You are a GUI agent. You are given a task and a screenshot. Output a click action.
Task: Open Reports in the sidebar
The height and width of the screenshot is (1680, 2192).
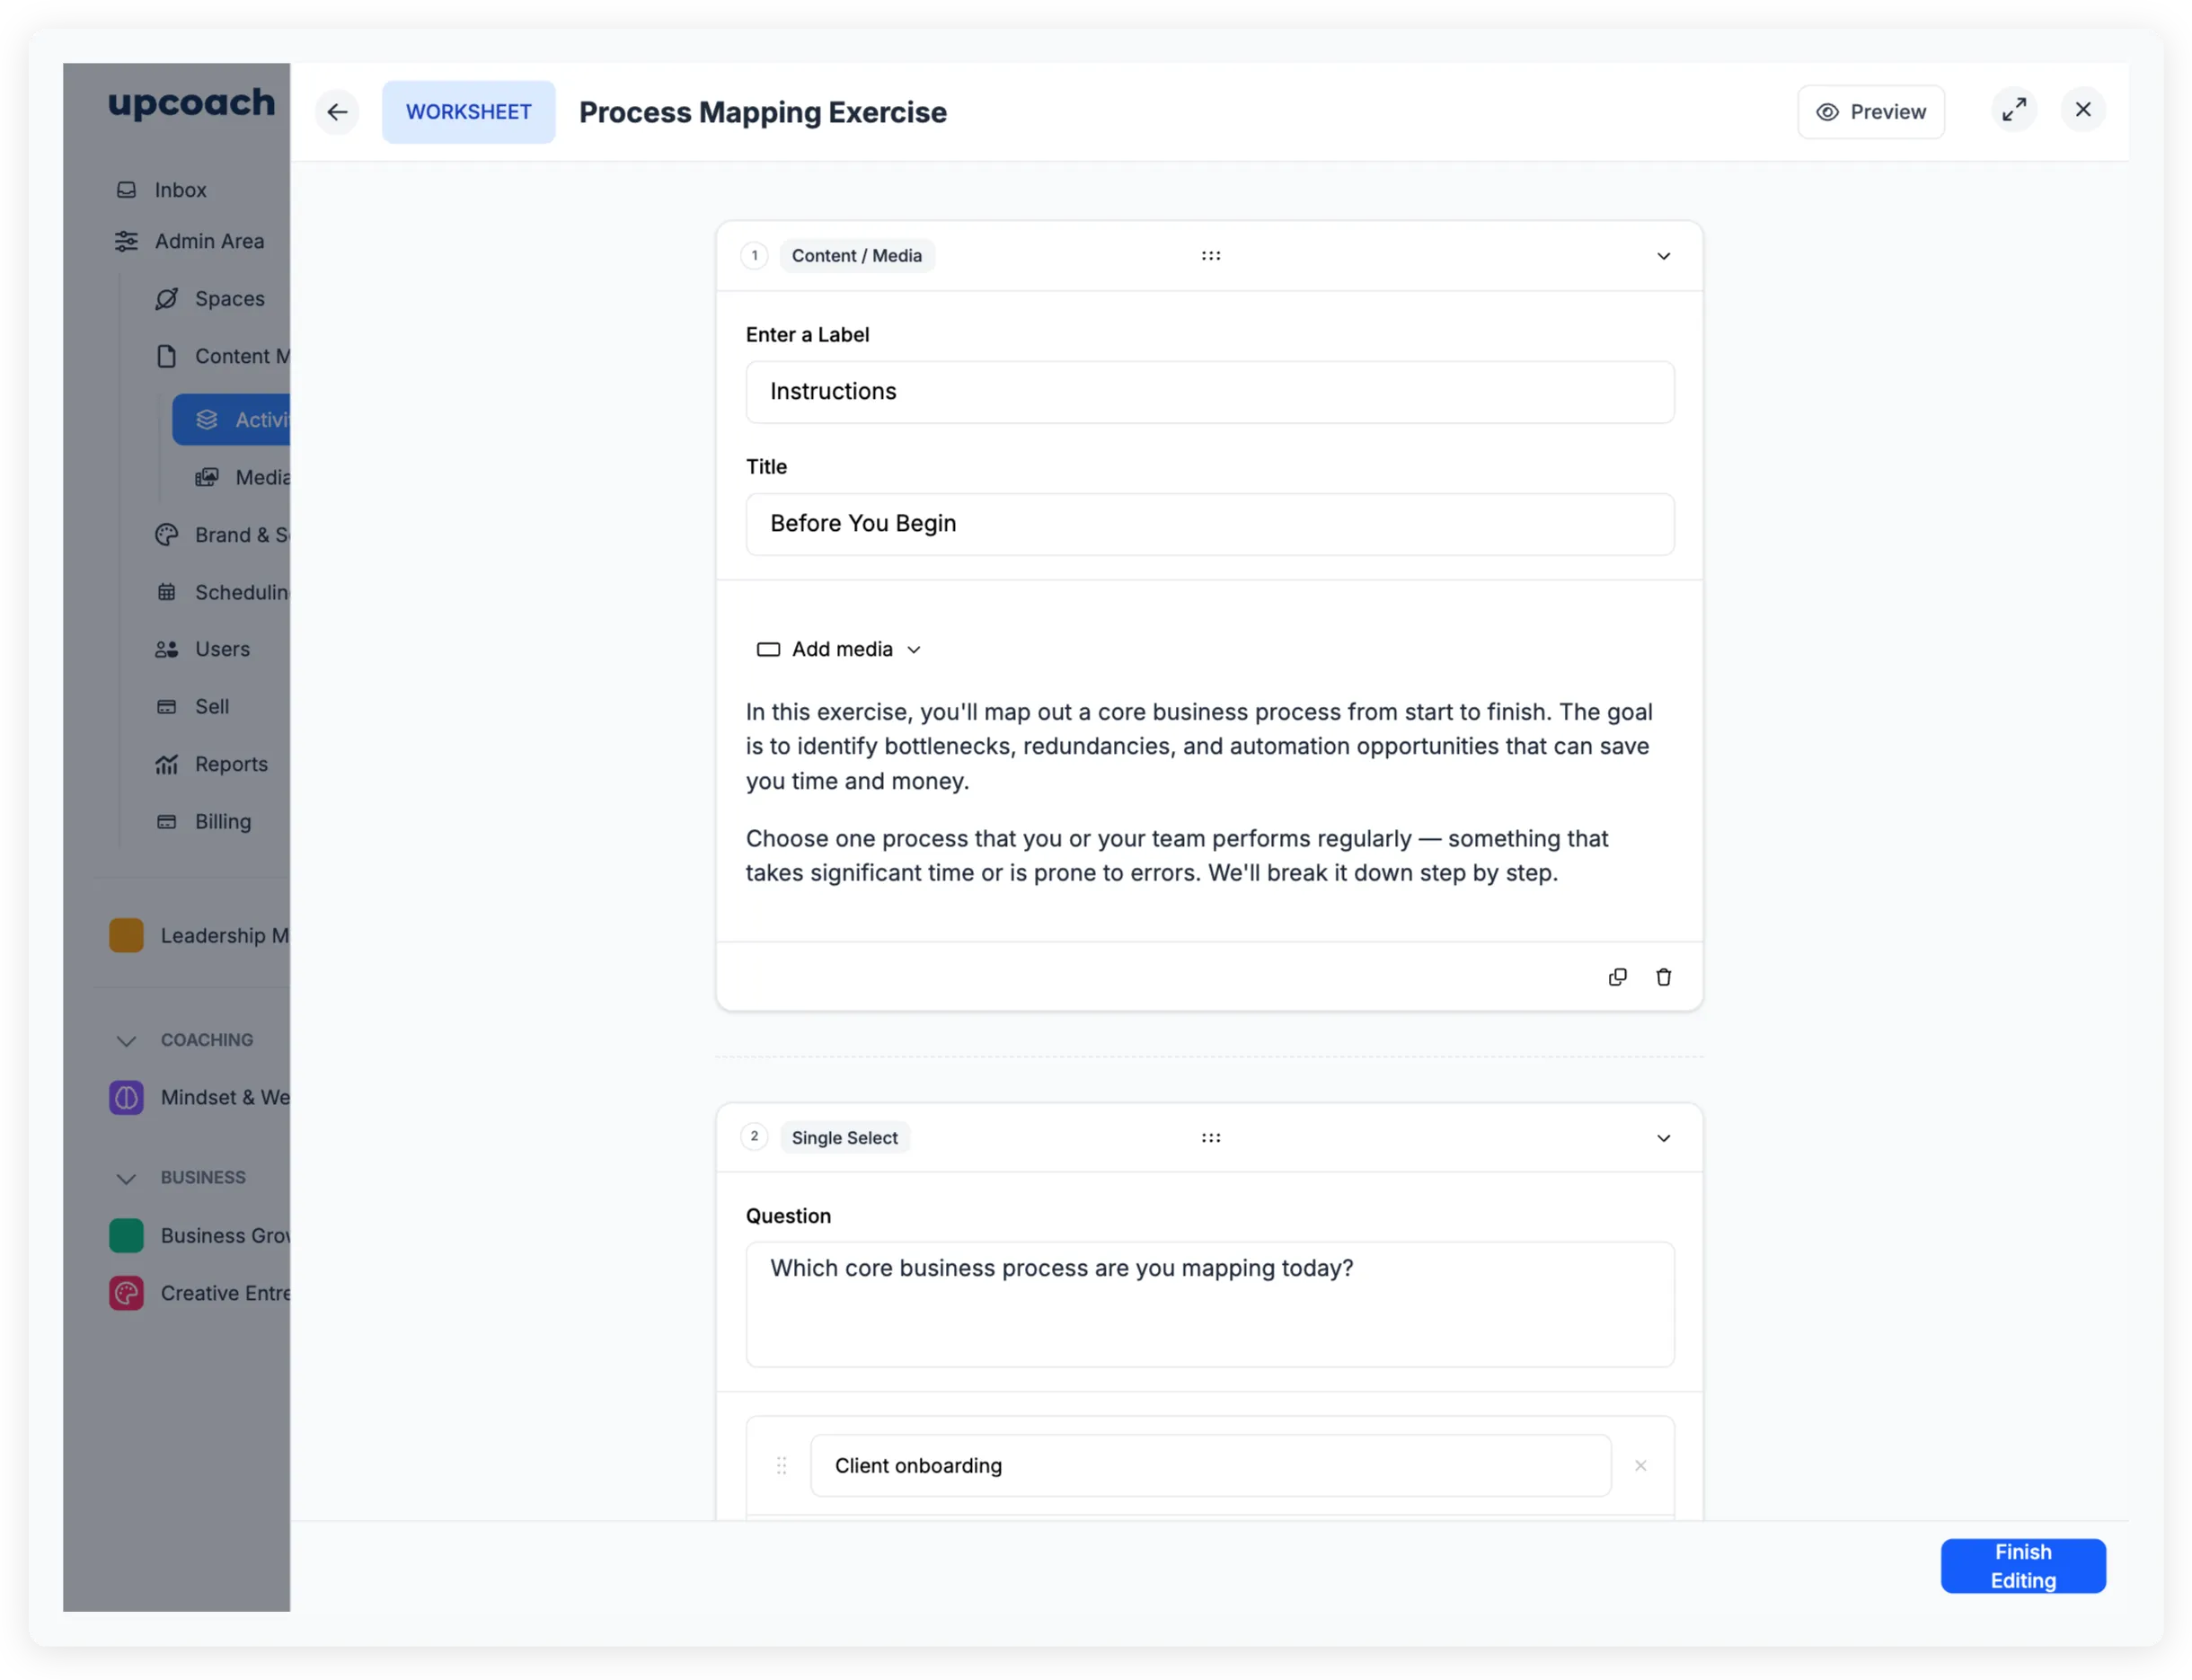231,764
